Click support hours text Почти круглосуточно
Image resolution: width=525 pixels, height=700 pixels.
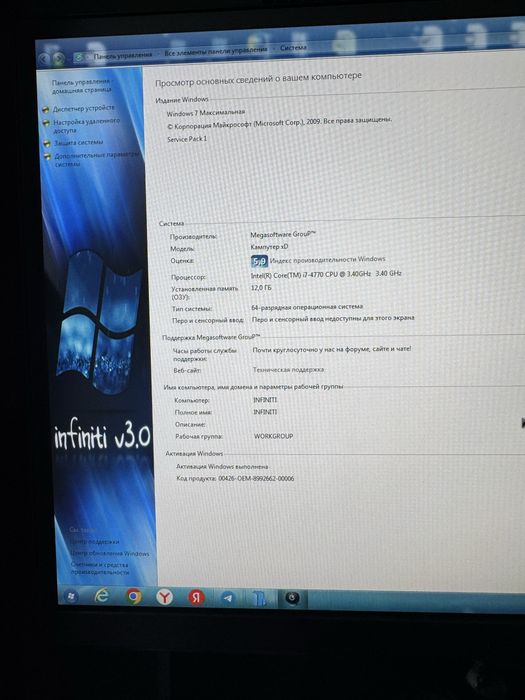pos(332,349)
